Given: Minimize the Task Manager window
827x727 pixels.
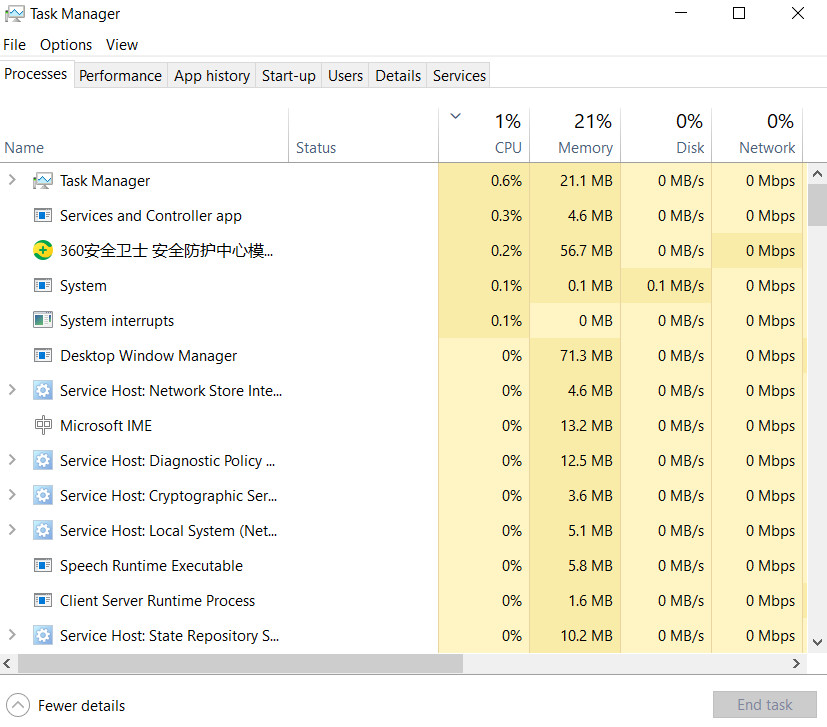Looking at the screenshot, I should 681,13.
